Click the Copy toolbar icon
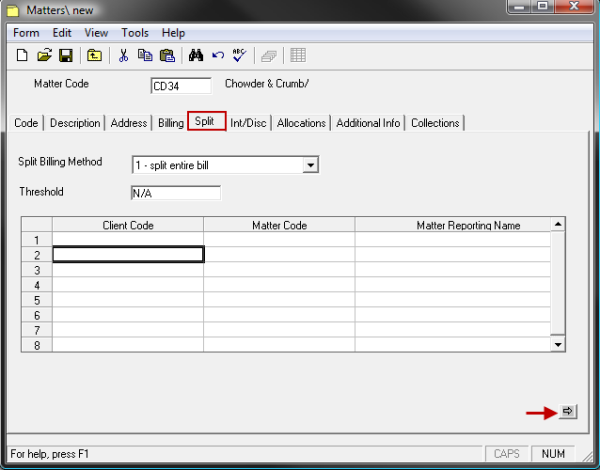 pyautogui.click(x=145, y=55)
